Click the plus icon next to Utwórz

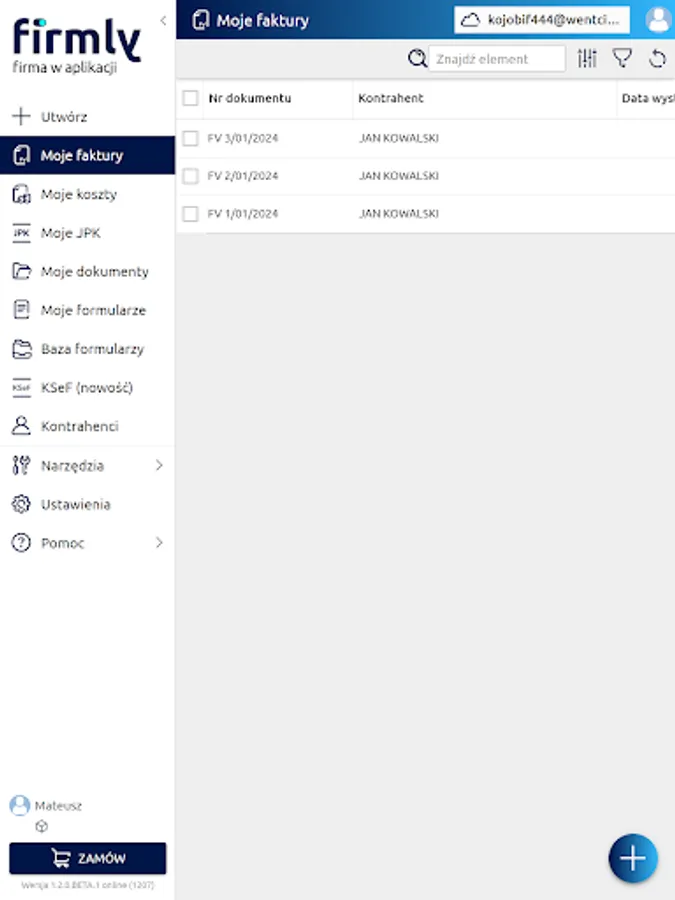point(21,117)
